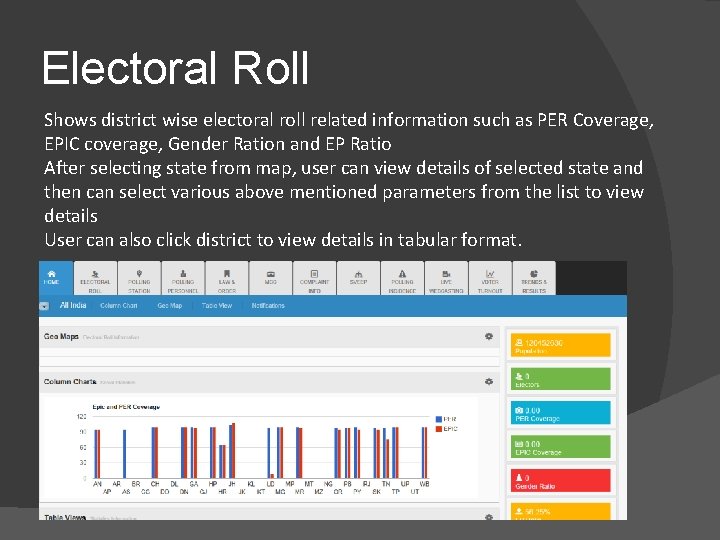Click the Gender Ratio stat card
Viewport: 720px width, 540px height.
pos(561,480)
